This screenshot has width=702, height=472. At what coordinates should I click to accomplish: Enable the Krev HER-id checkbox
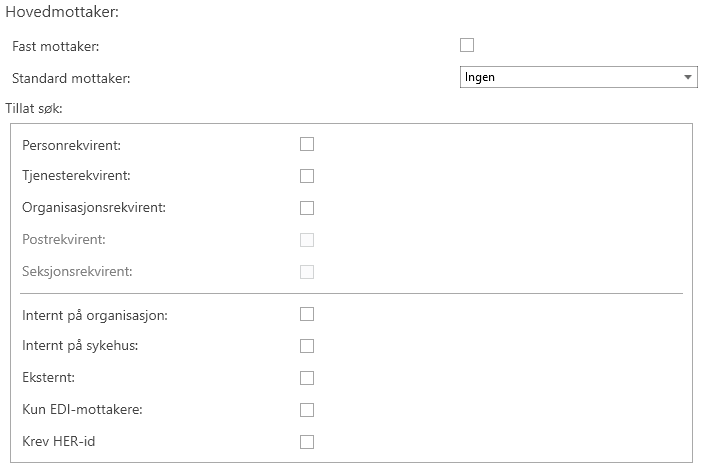pyautogui.click(x=307, y=442)
